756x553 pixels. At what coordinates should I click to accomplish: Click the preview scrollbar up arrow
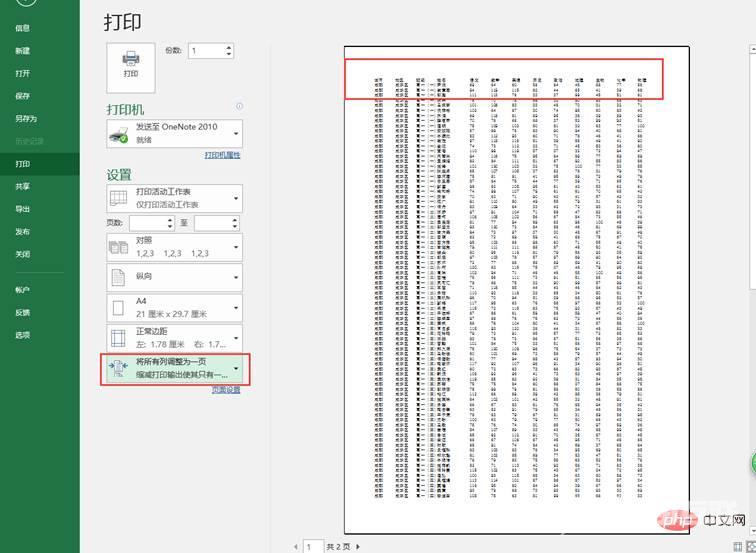752,49
